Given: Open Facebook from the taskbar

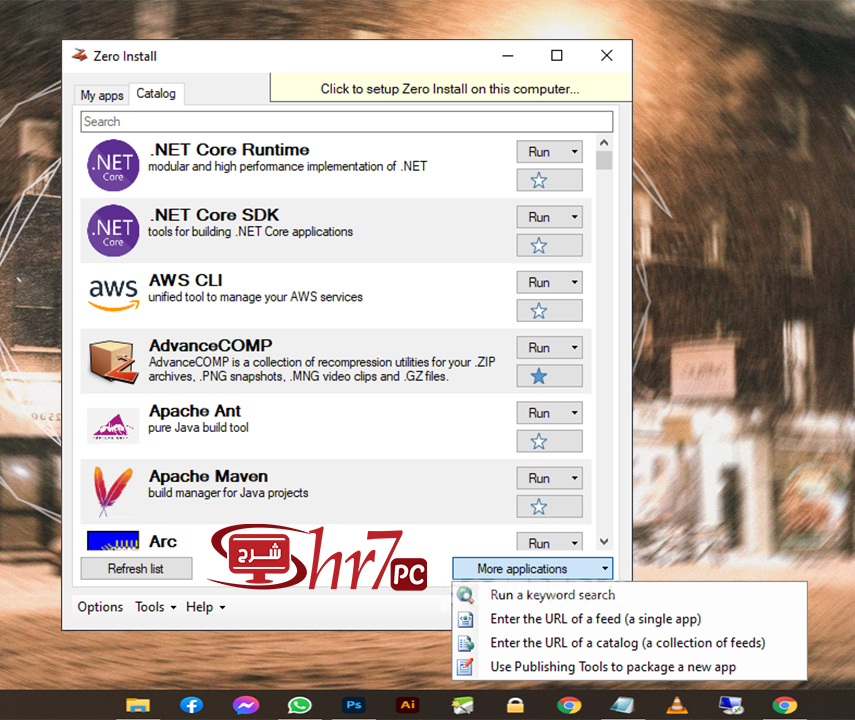Looking at the screenshot, I should (x=191, y=705).
